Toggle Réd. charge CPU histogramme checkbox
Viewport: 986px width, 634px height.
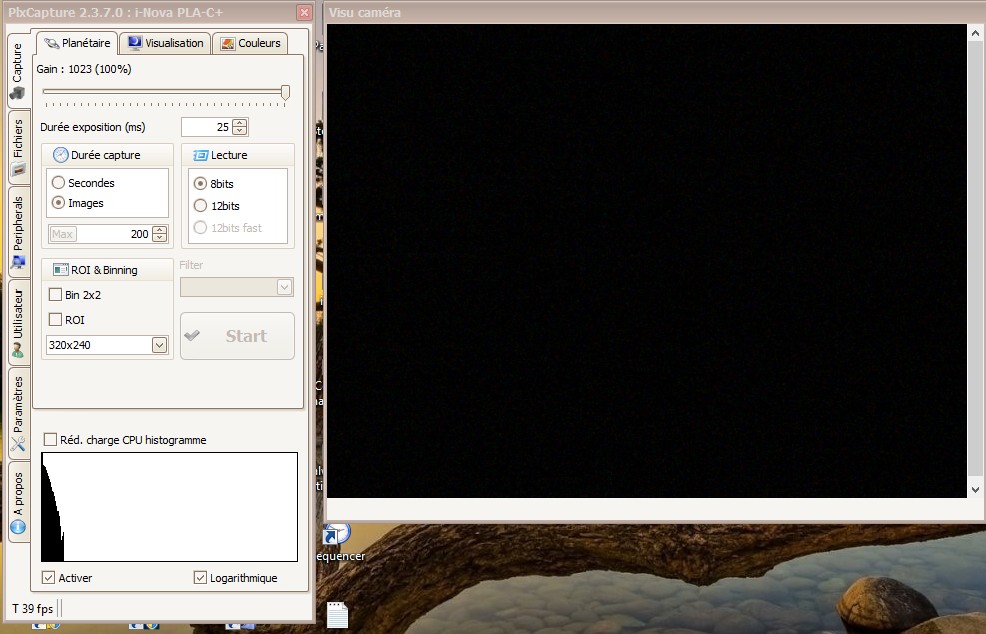[x=50, y=439]
